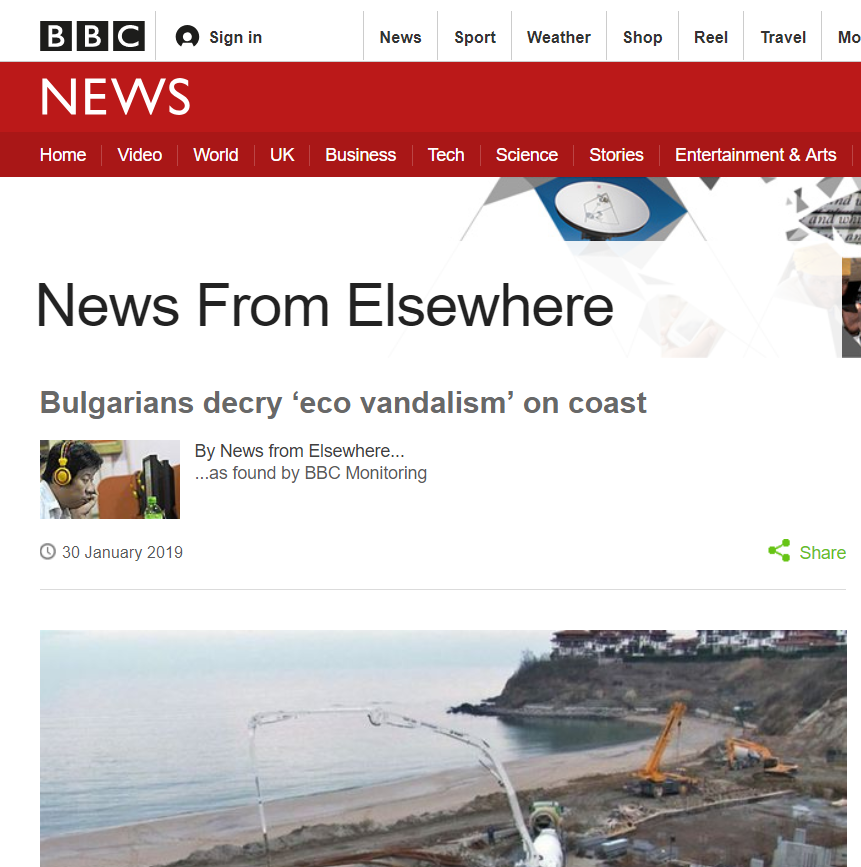Click the Sign in account avatar icon

(x=187, y=37)
